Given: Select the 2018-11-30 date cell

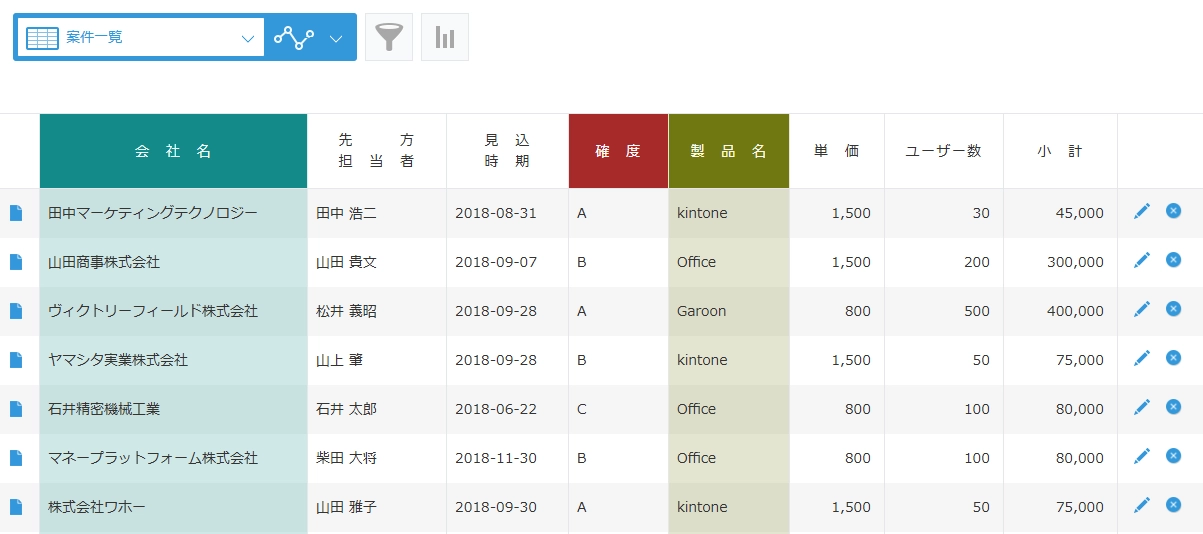Looking at the screenshot, I should 496,458.
